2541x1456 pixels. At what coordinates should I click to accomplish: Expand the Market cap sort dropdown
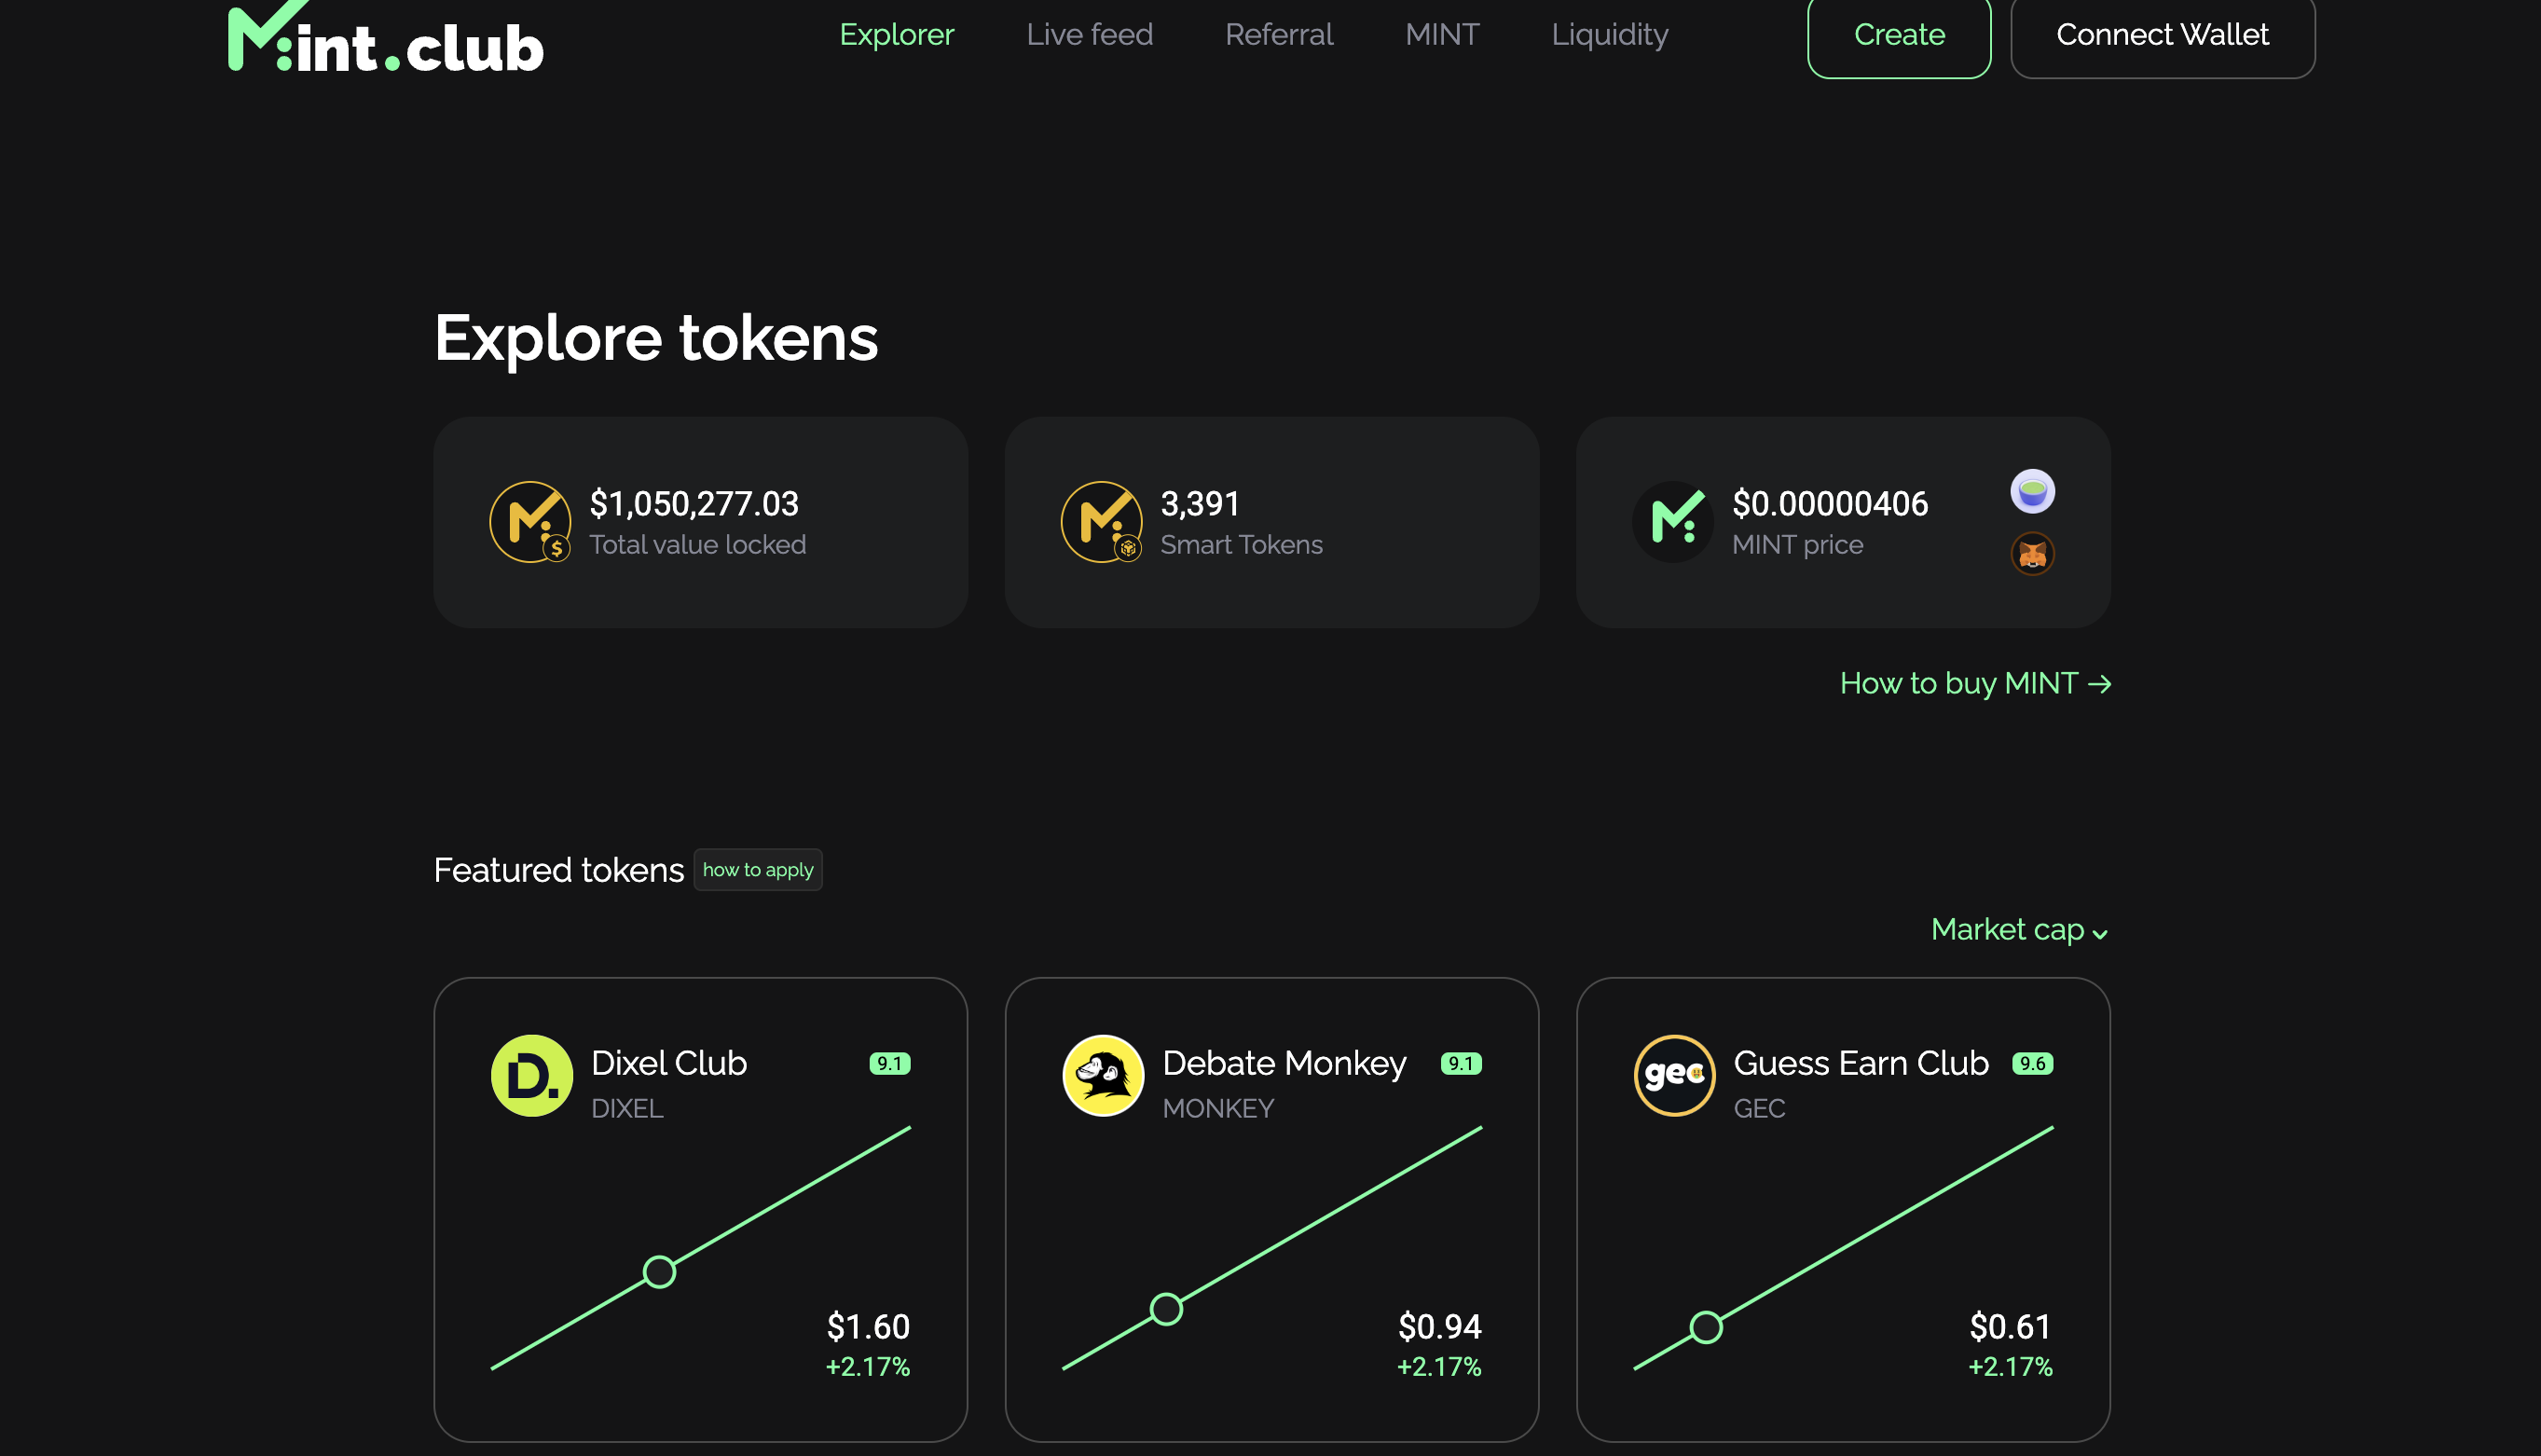[2020, 929]
